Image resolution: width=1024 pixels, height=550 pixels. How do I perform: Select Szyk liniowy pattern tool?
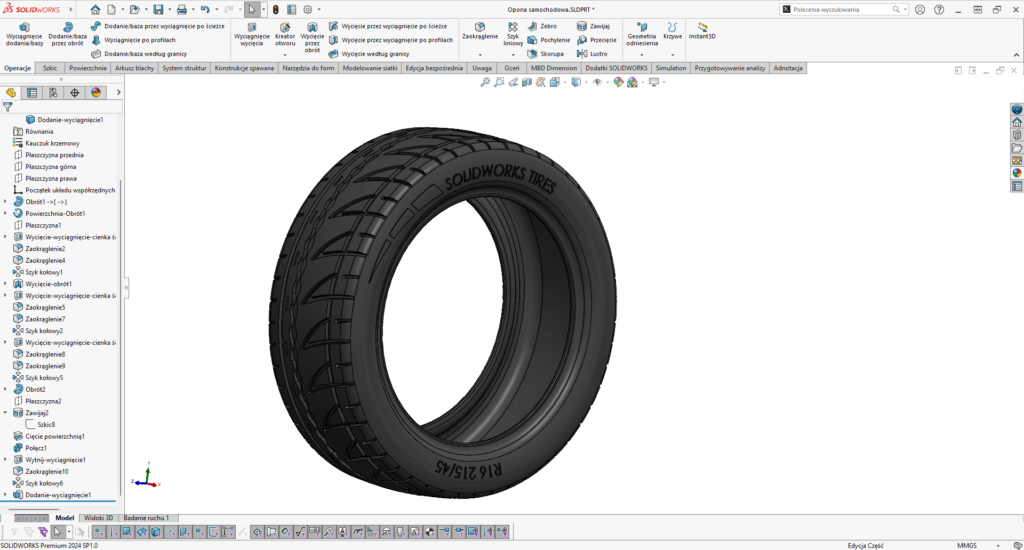[513, 34]
